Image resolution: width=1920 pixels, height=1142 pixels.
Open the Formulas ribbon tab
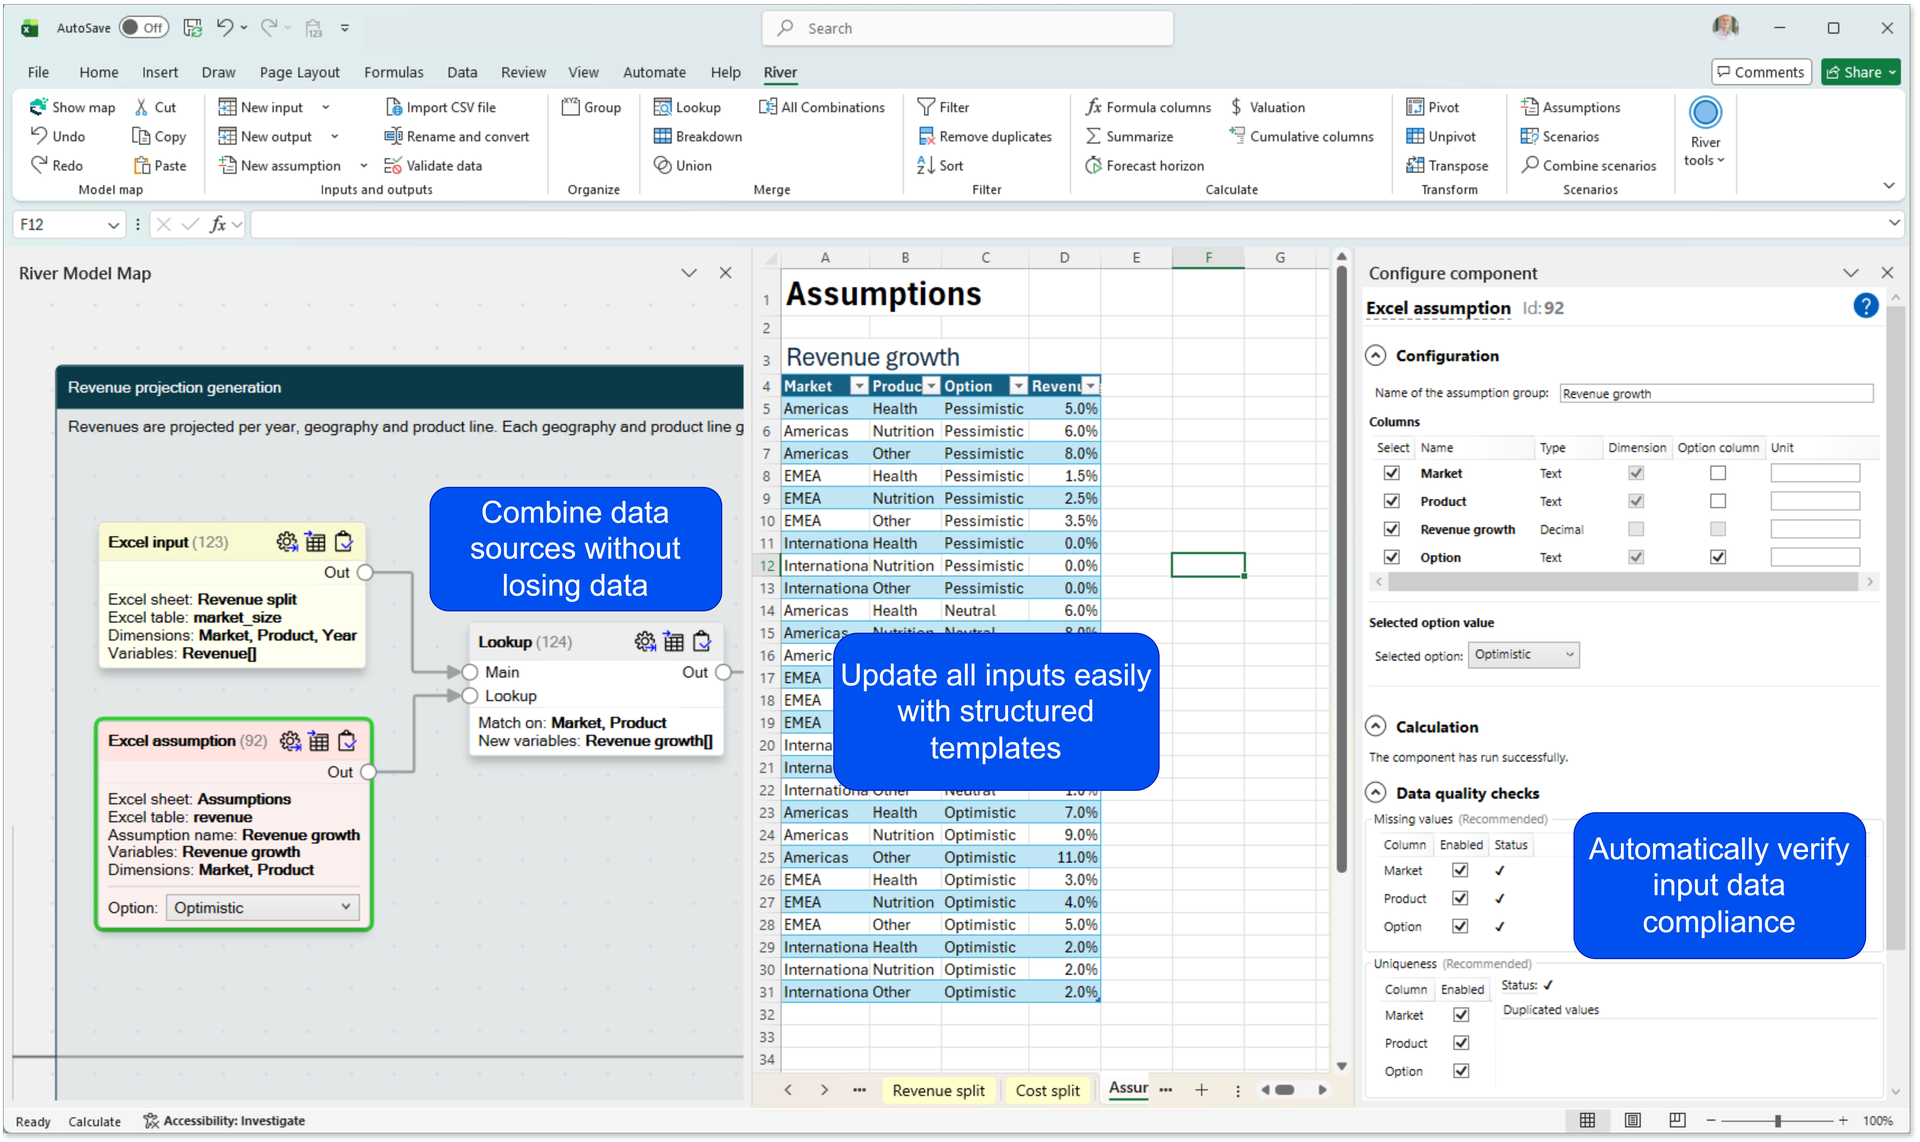click(393, 72)
